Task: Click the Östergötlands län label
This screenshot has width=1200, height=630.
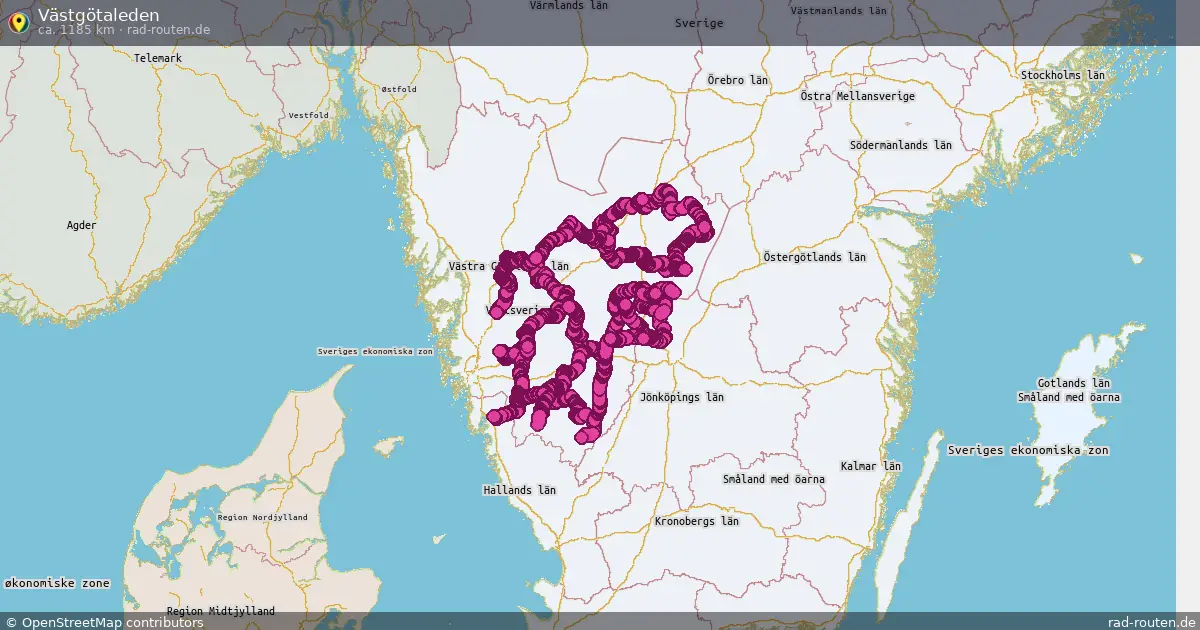Action: point(814,257)
